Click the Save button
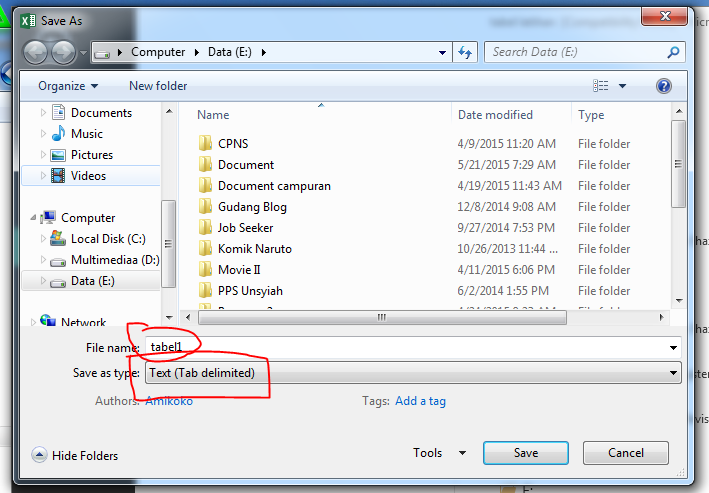 pyautogui.click(x=526, y=453)
